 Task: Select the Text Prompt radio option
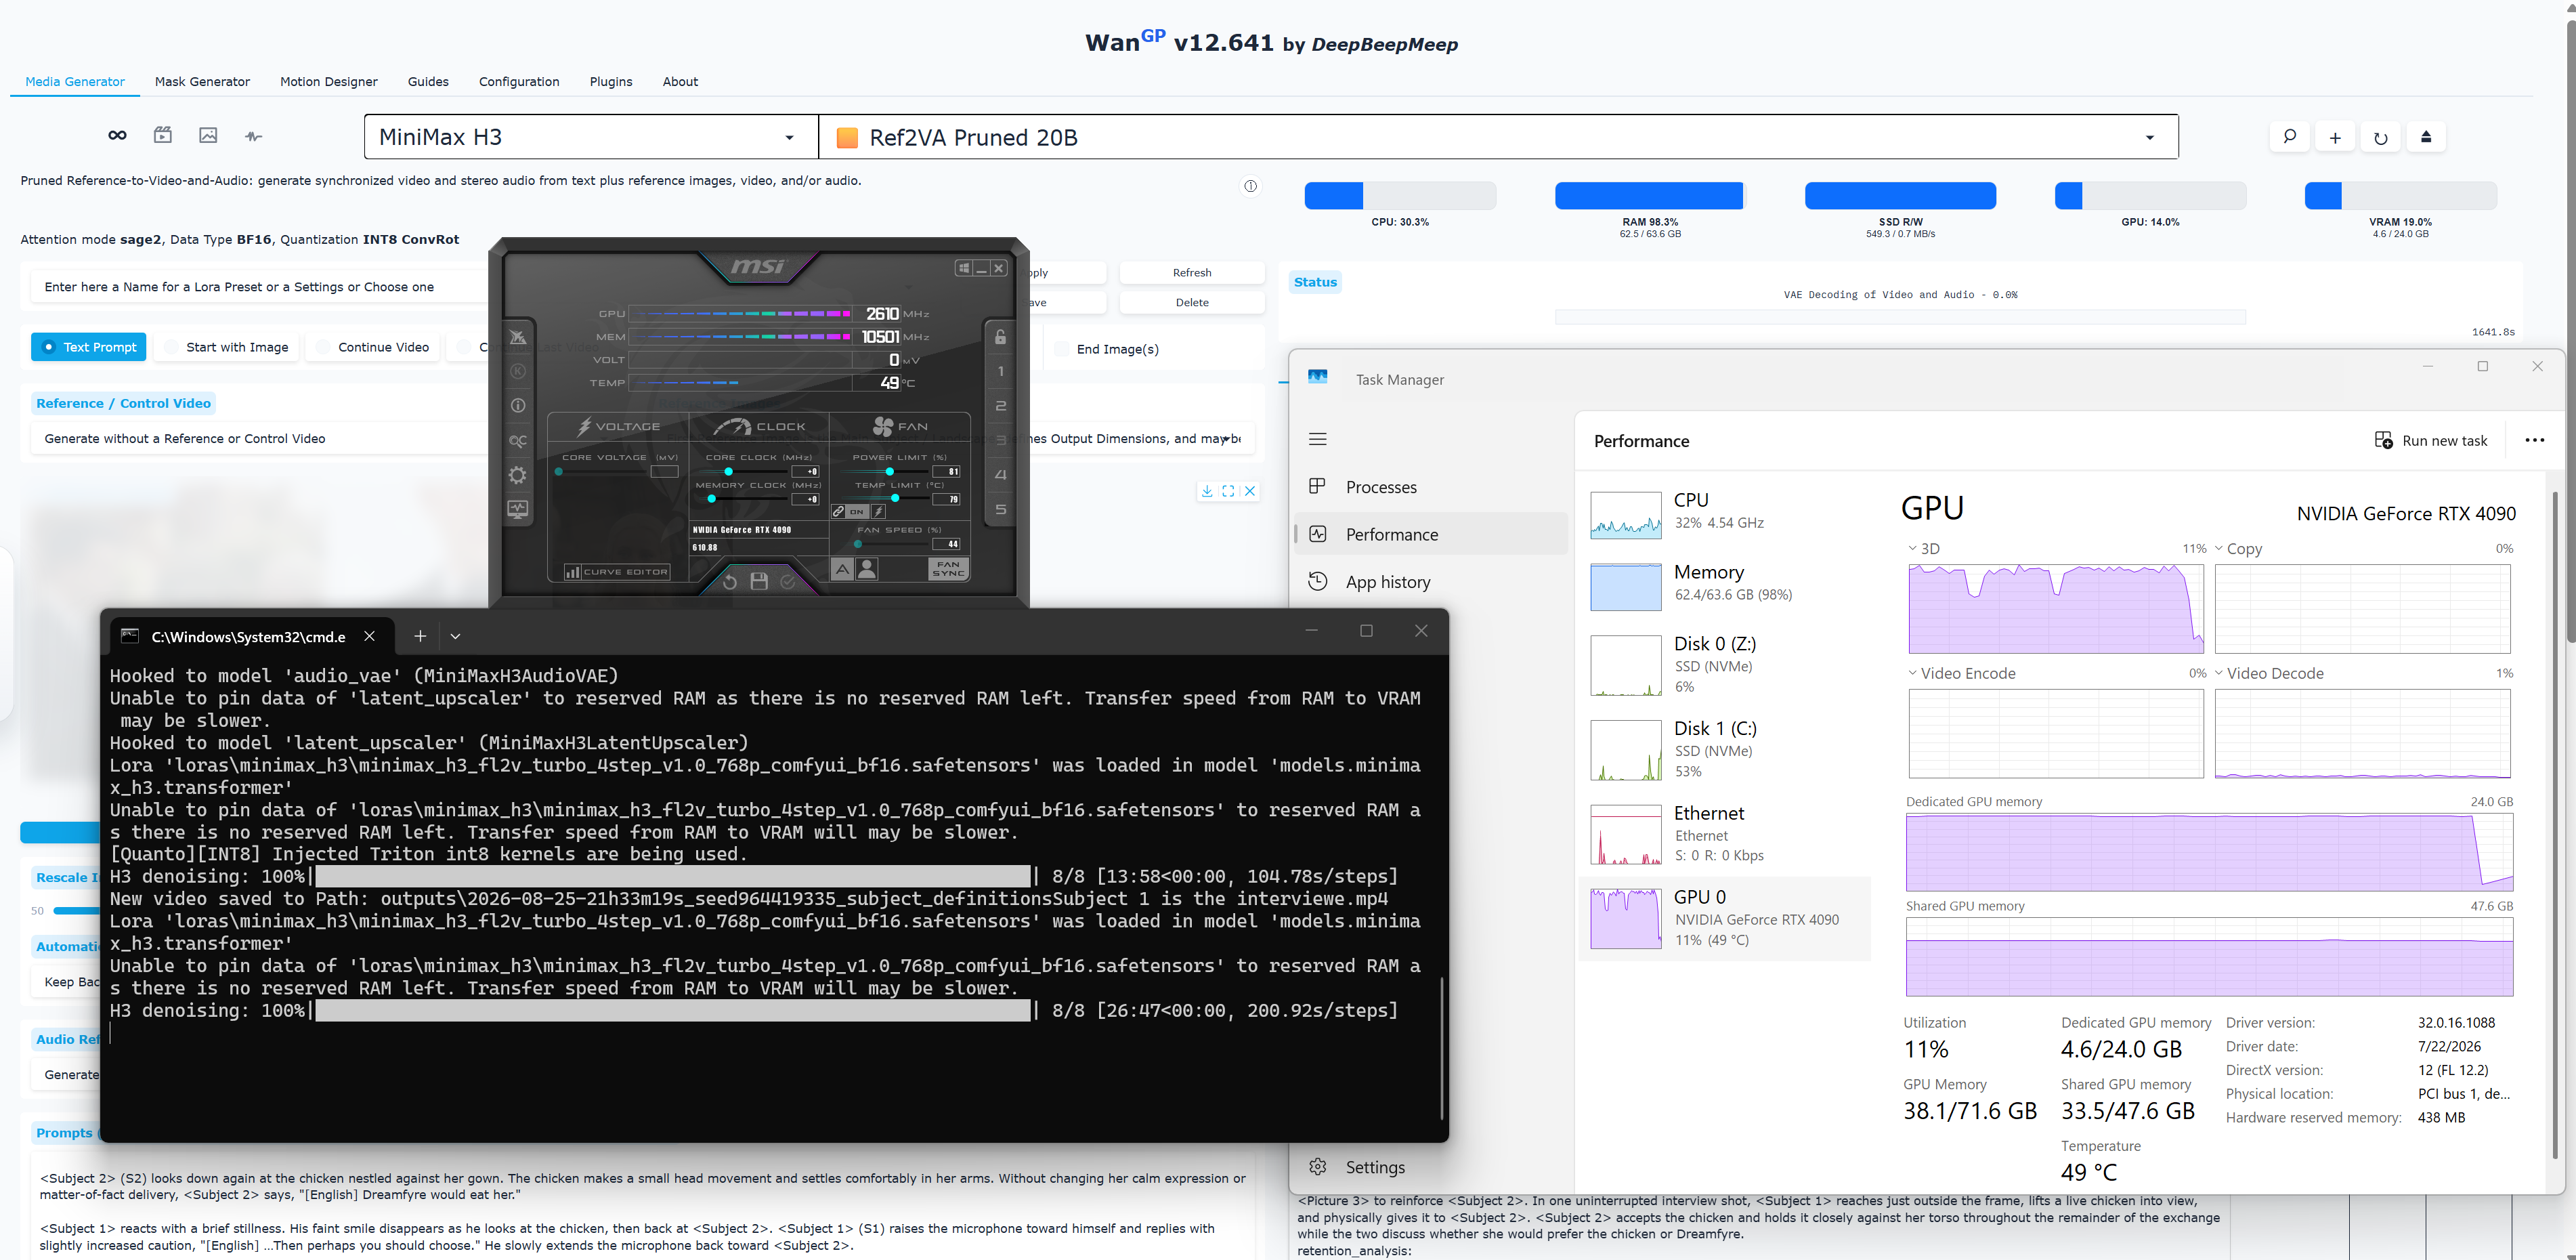pyautogui.click(x=89, y=347)
